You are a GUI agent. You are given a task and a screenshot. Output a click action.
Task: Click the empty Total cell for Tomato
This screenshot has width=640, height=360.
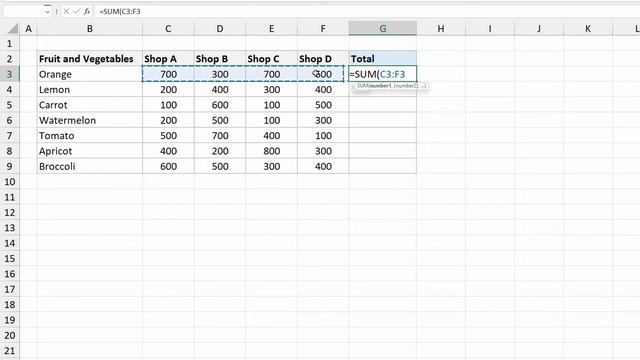[382, 136]
